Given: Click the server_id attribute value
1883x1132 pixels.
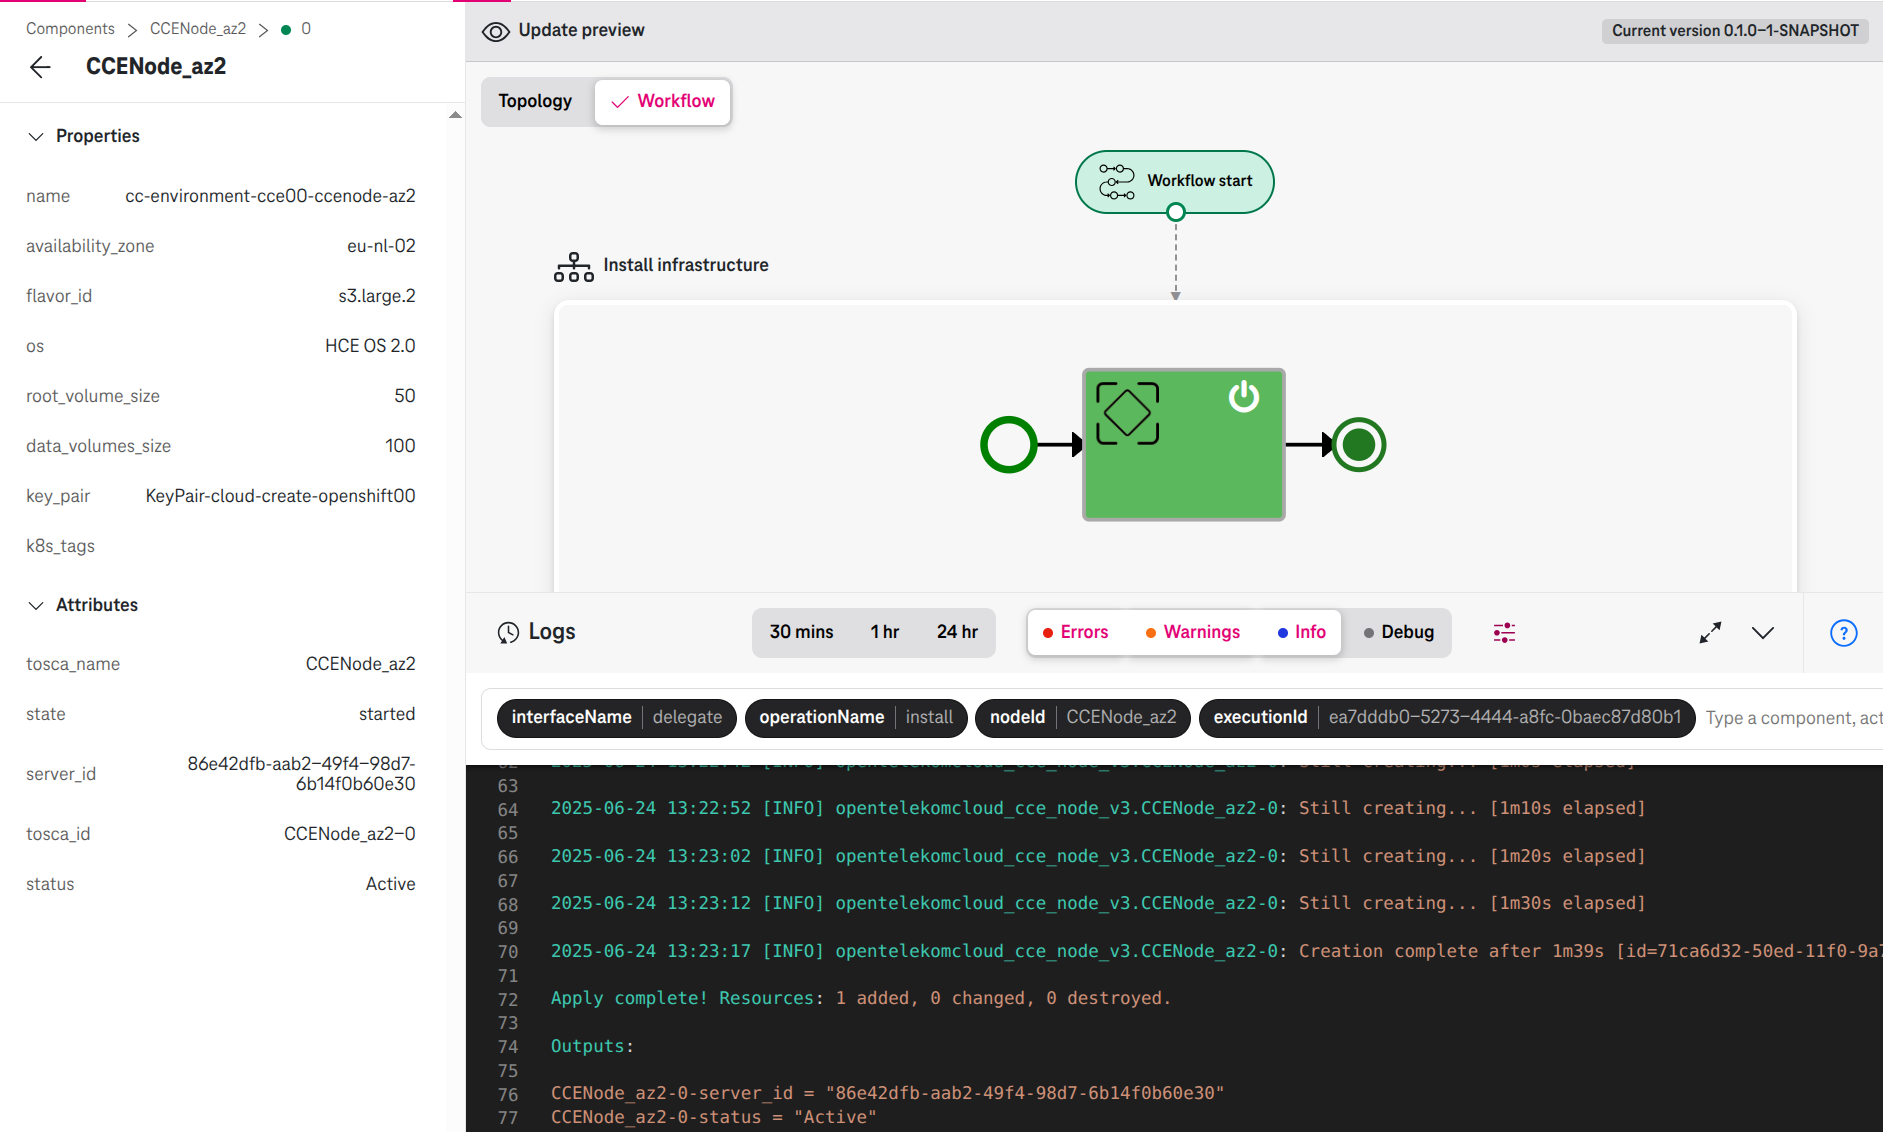Looking at the screenshot, I should click(301, 774).
